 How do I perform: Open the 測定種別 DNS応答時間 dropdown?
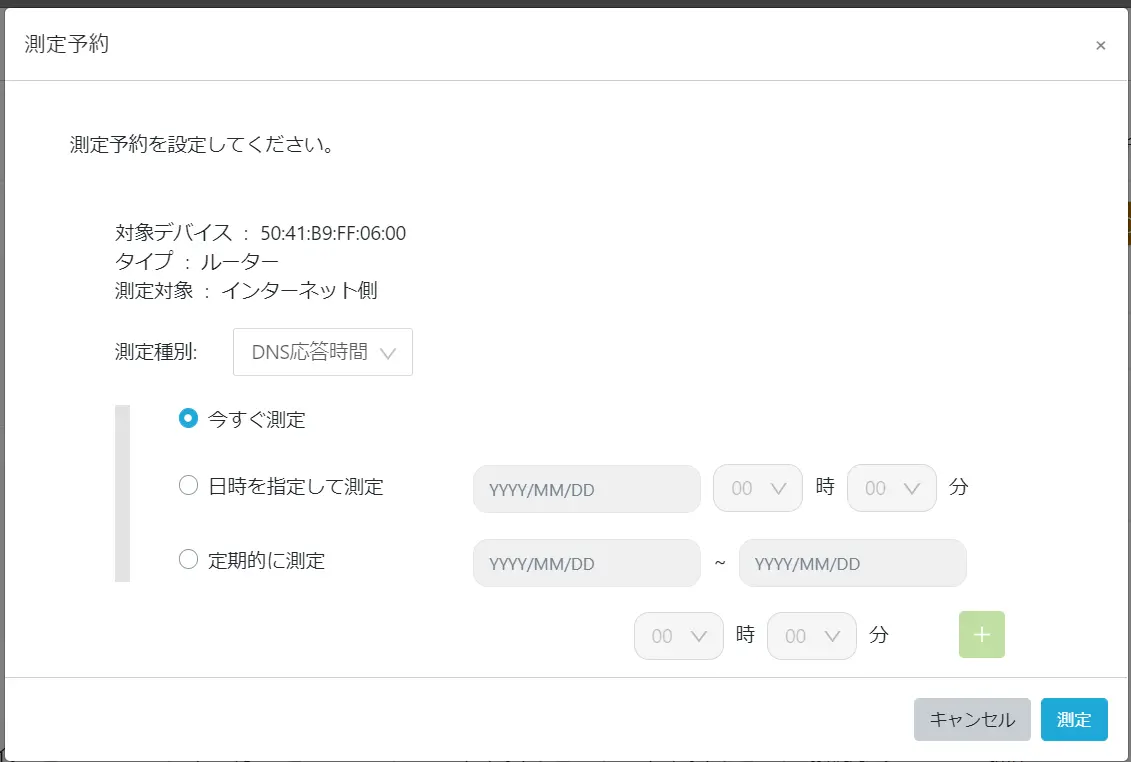(x=322, y=352)
